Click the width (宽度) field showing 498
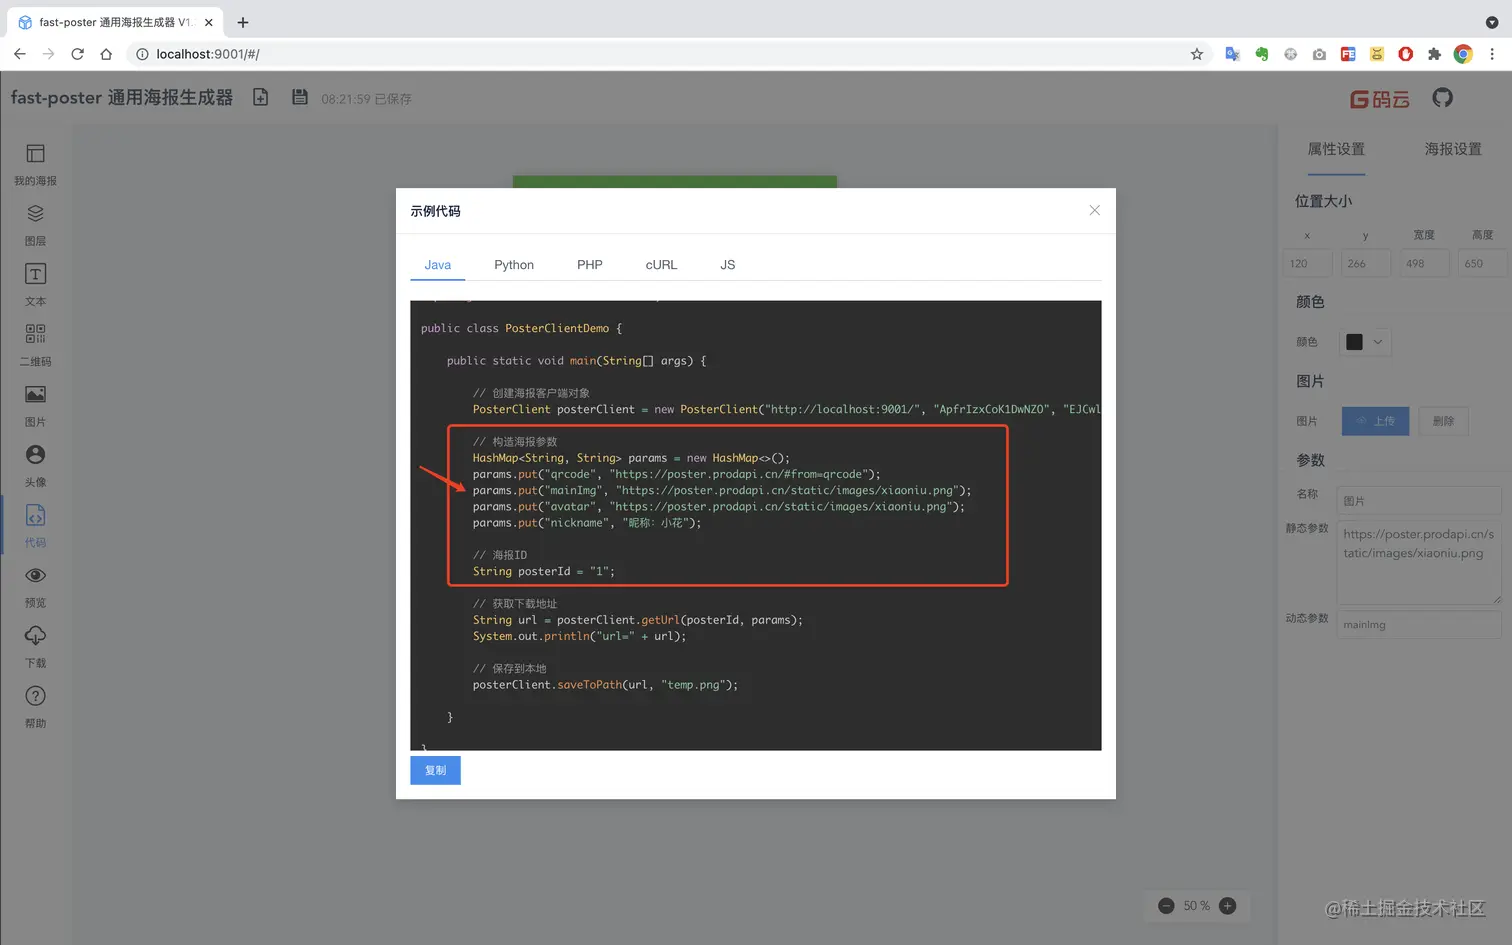Viewport: 1512px width, 945px height. 1424,264
